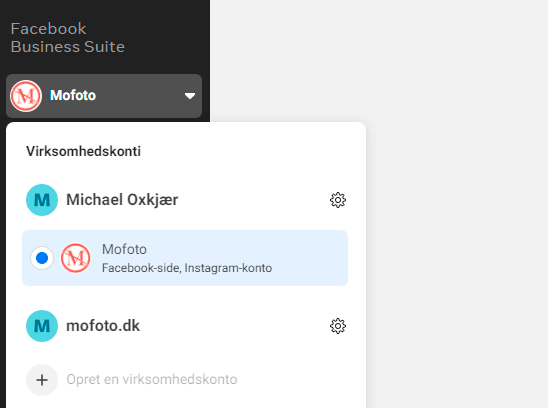Click the mofoto.dk teal avatar icon

pyautogui.click(x=42, y=326)
